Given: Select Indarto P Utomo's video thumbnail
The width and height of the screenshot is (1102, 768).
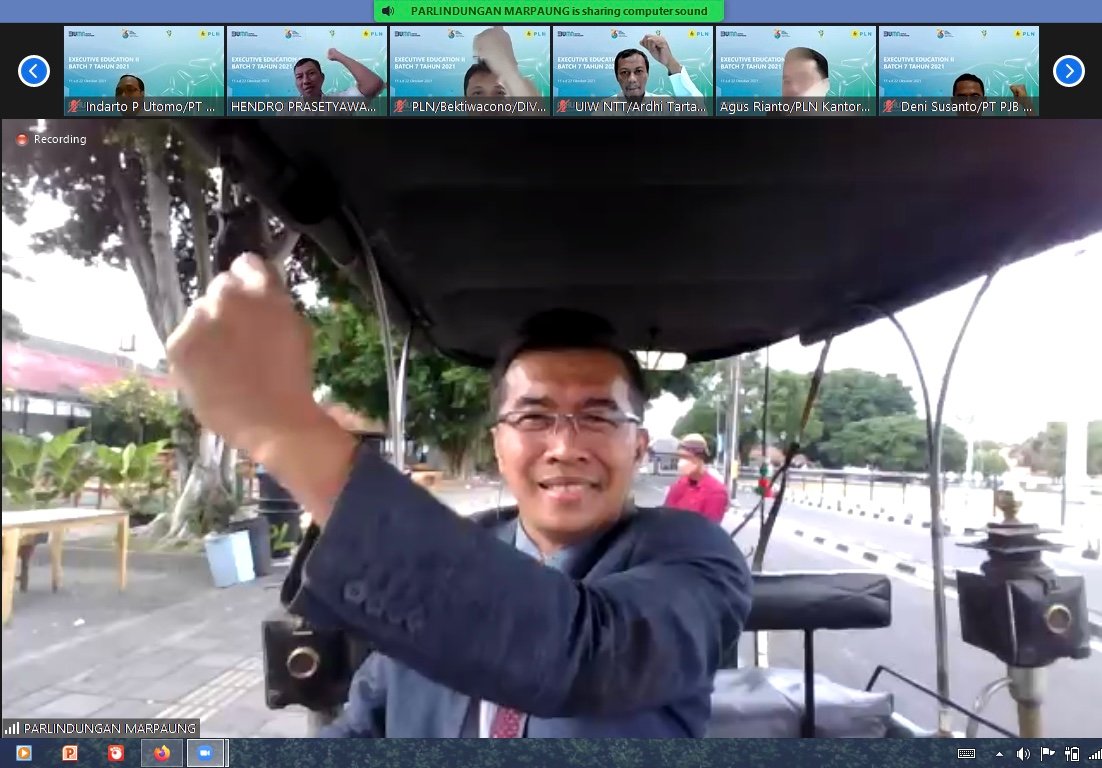Looking at the screenshot, I should (x=144, y=70).
